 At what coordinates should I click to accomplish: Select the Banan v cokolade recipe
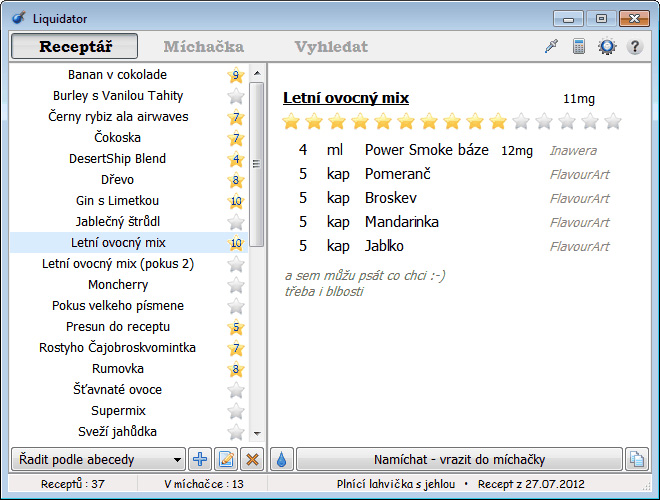117,74
